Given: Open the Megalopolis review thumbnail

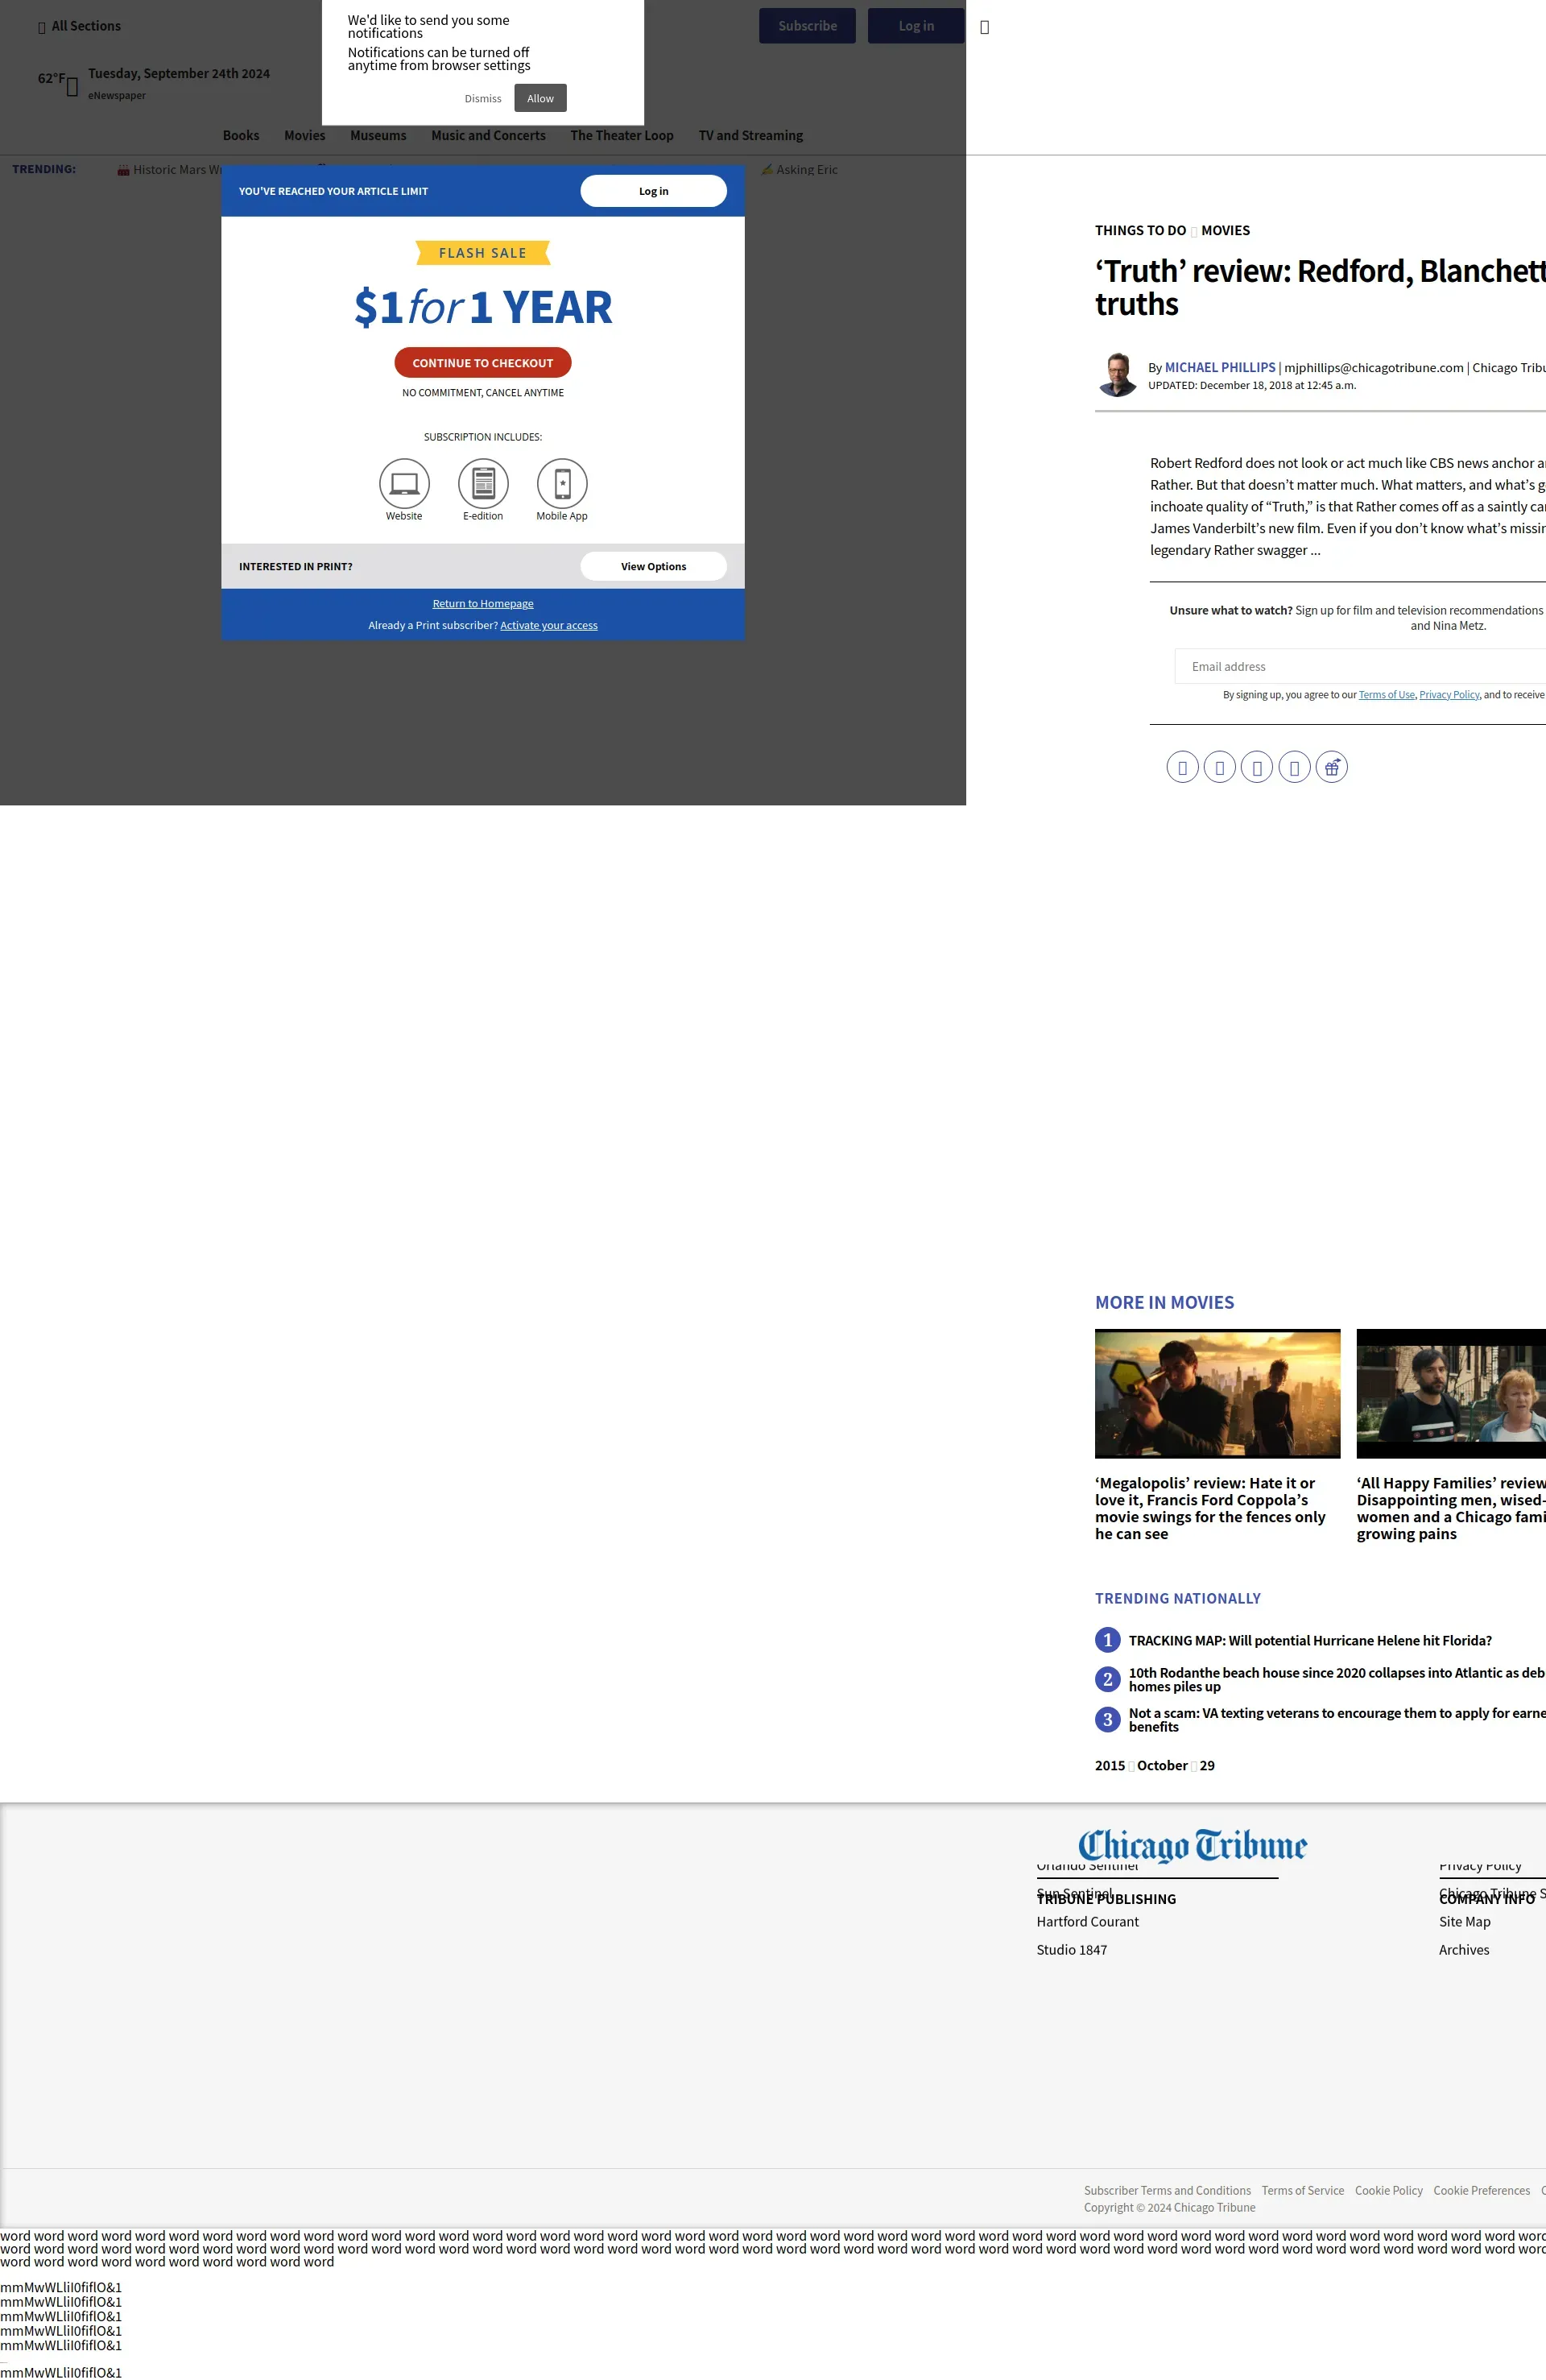Looking at the screenshot, I should tap(1217, 1393).
